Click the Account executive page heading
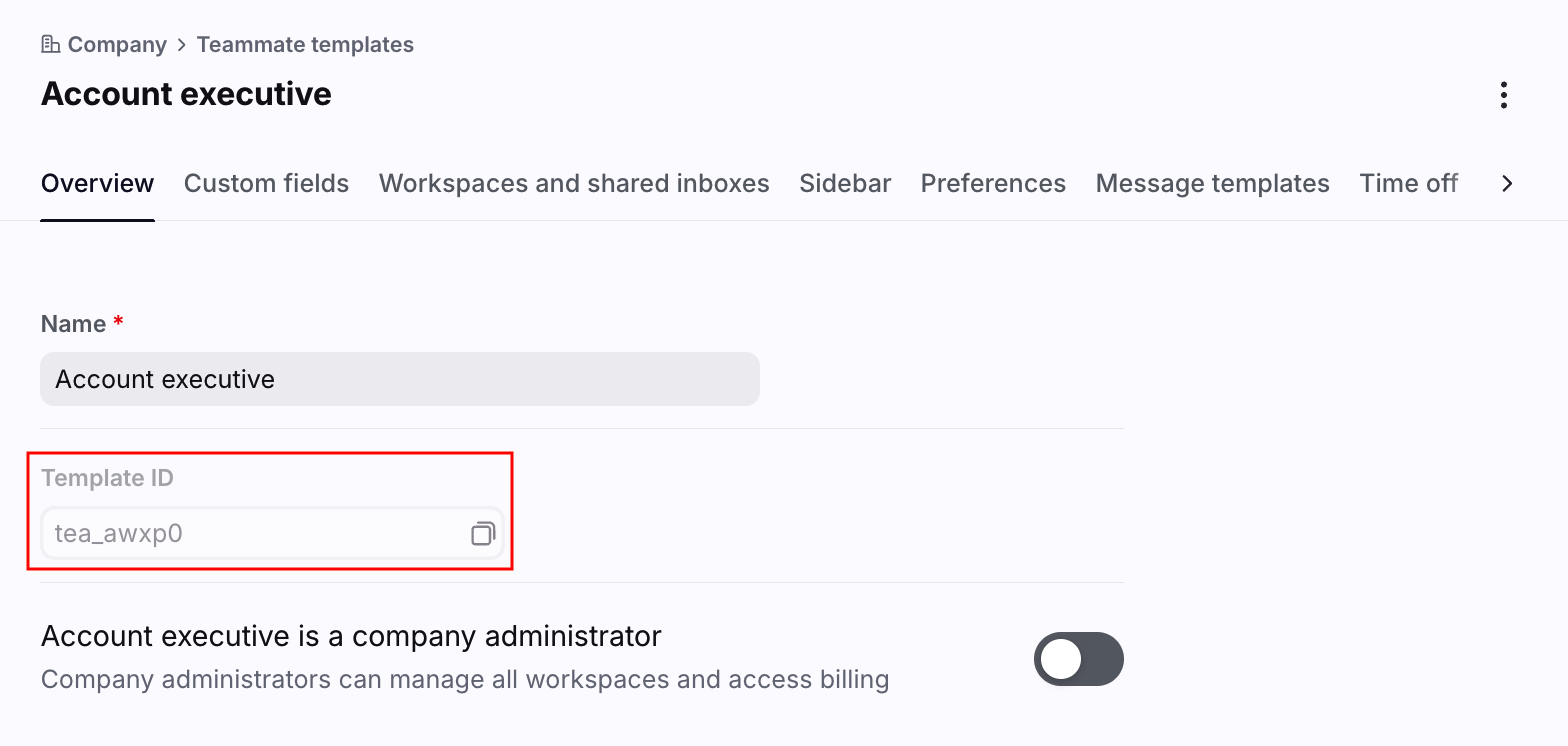Viewport: 1568px width, 746px height. pyautogui.click(x=186, y=94)
